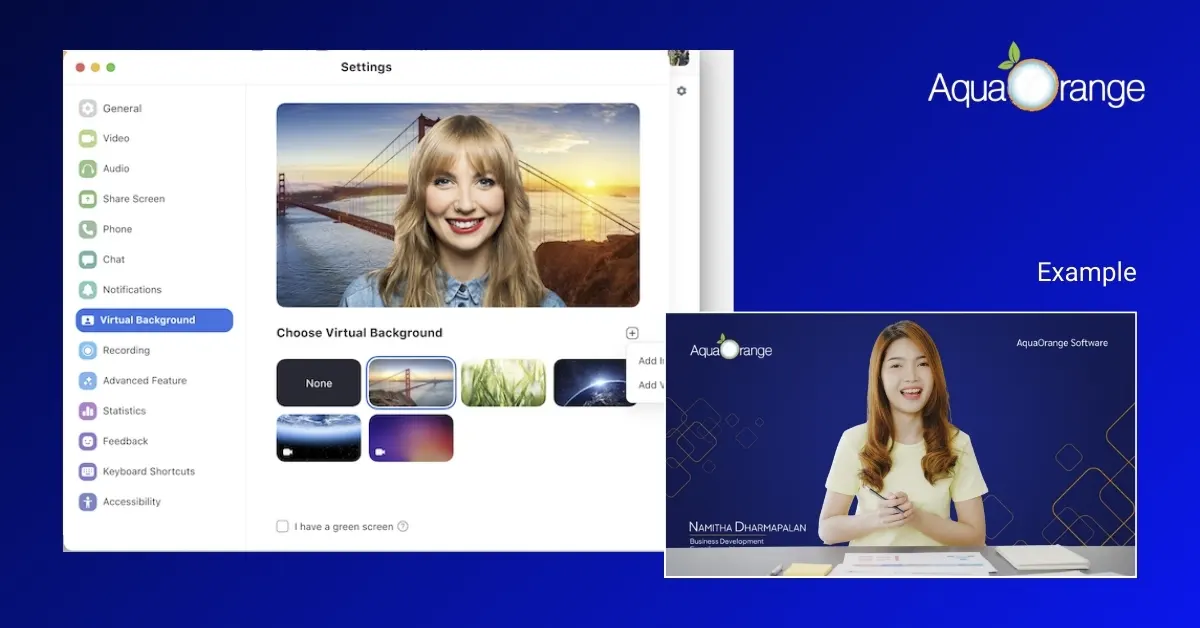Click the profile avatar behind Settings window
The image size is (1200, 628).
[679, 57]
